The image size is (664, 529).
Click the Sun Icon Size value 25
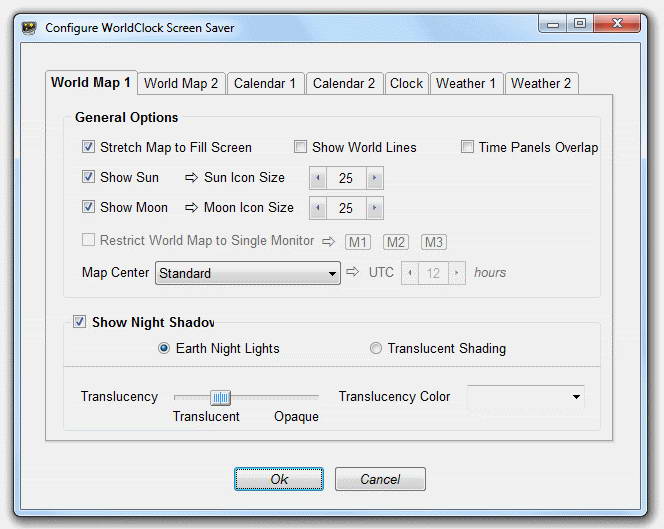[x=346, y=178]
